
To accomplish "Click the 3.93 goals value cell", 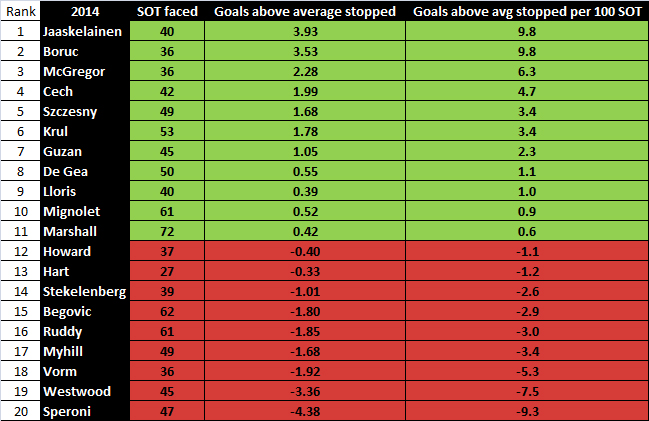I will pyautogui.click(x=303, y=31).
